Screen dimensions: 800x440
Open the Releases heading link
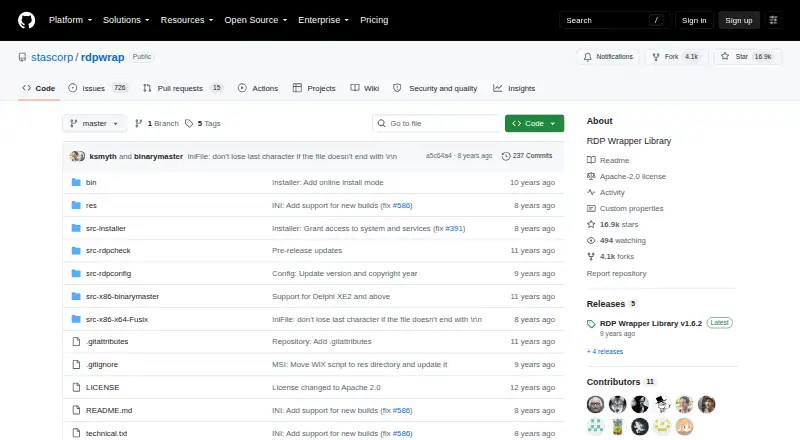[x=611, y=304]
